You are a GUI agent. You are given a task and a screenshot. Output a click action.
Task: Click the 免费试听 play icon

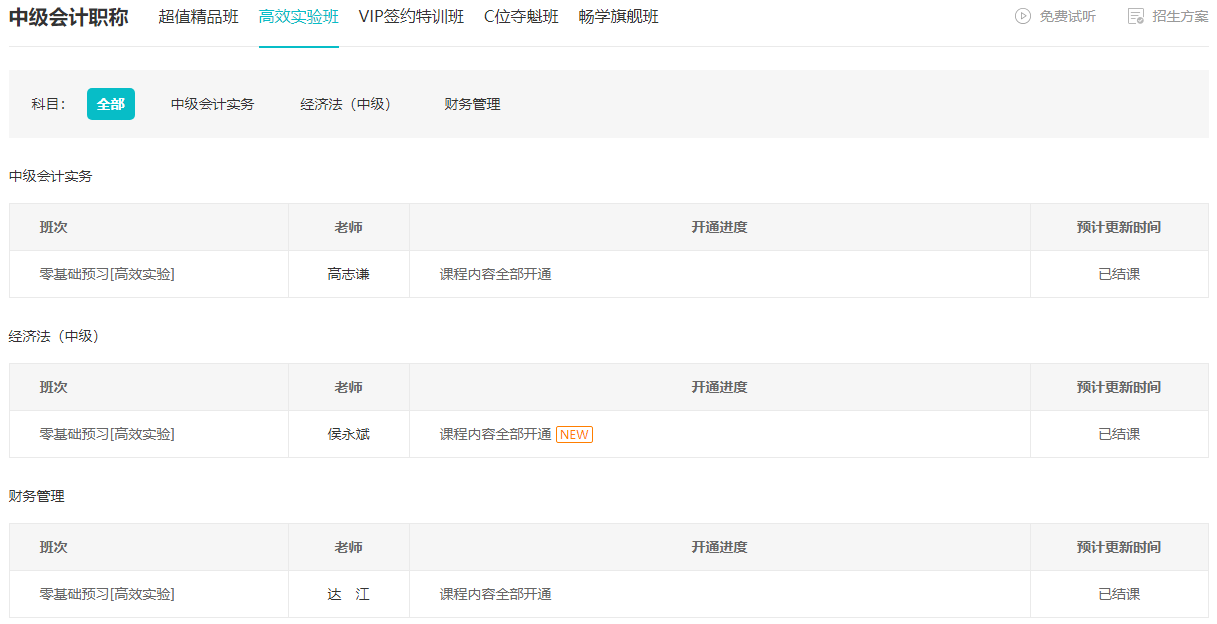coord(1020,16)
